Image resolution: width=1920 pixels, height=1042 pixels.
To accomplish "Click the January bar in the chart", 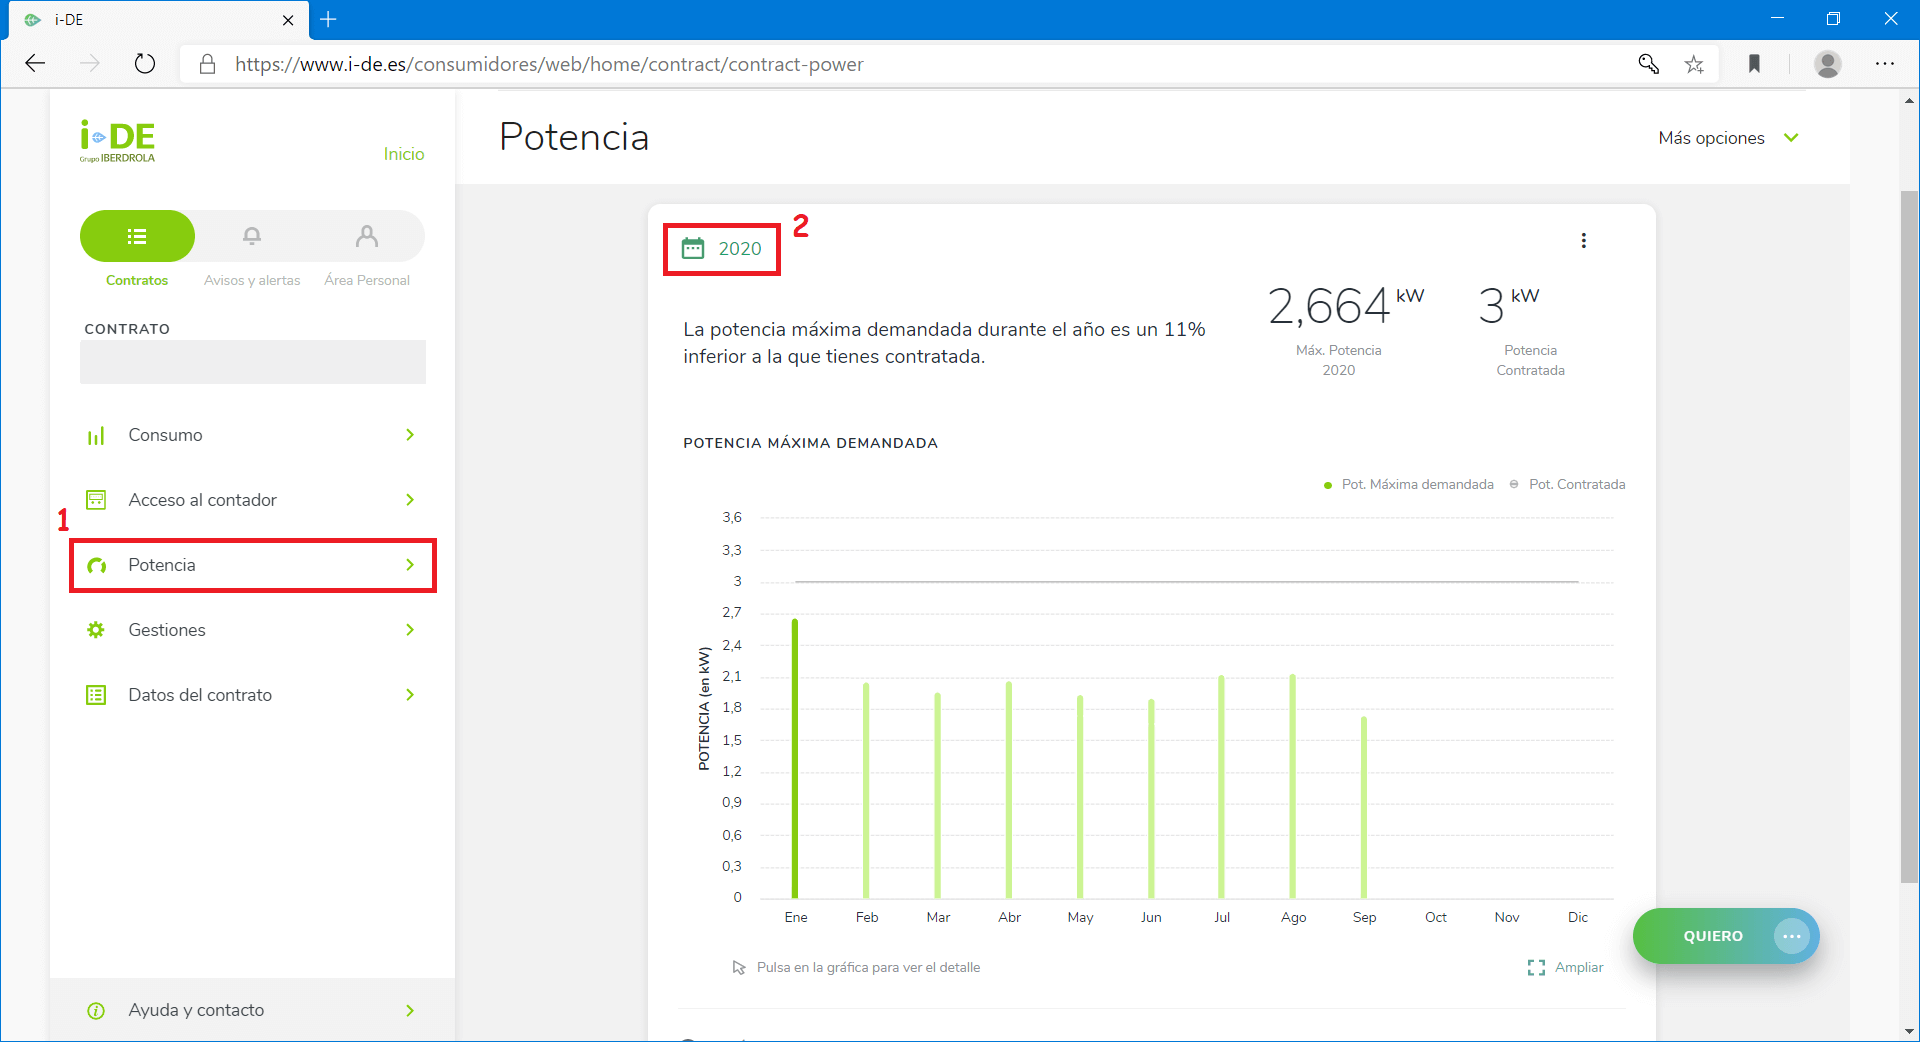I will (x=795, y=760).
